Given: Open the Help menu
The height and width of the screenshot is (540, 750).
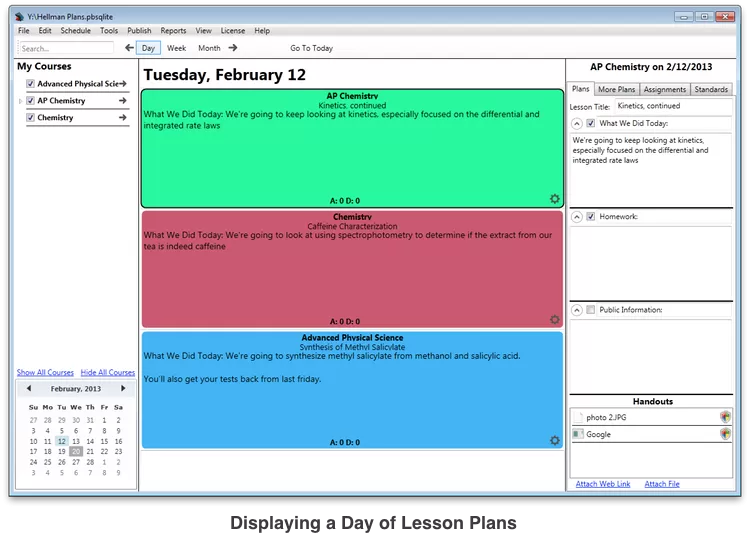Looking at the screenshot, I should click(x=262, y=31).
